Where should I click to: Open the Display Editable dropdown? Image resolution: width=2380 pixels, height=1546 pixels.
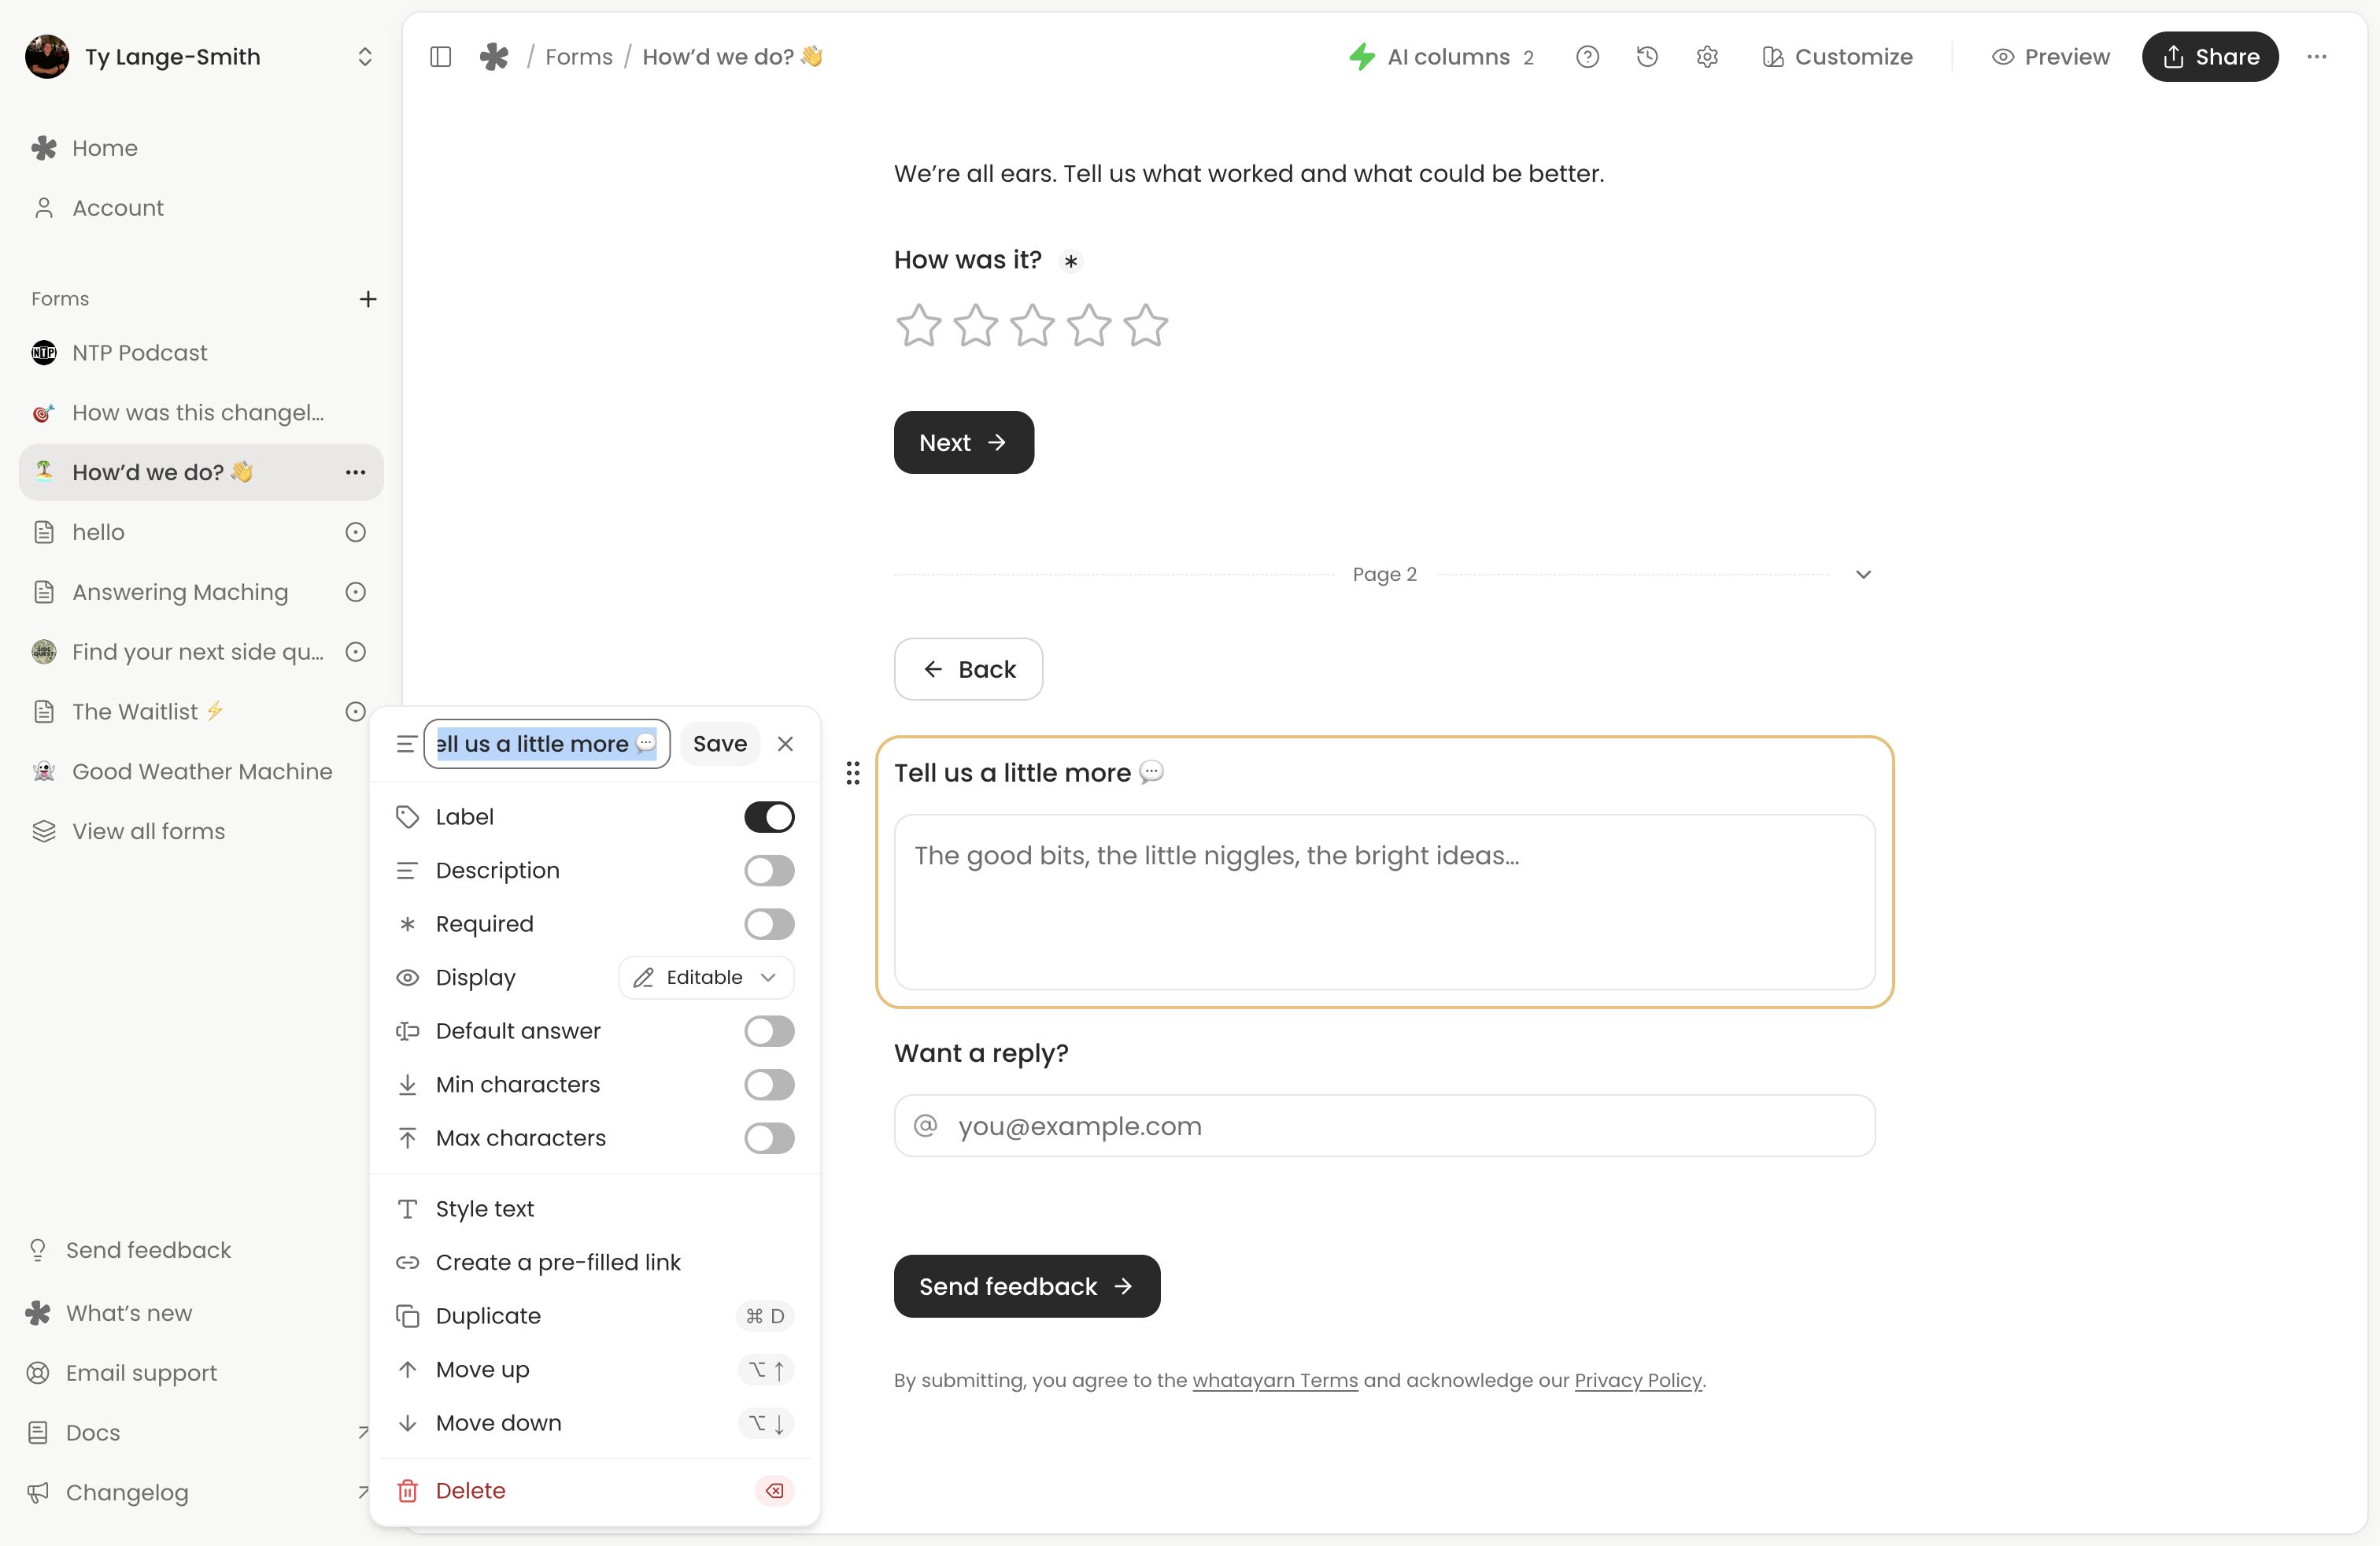coord(706,977)
